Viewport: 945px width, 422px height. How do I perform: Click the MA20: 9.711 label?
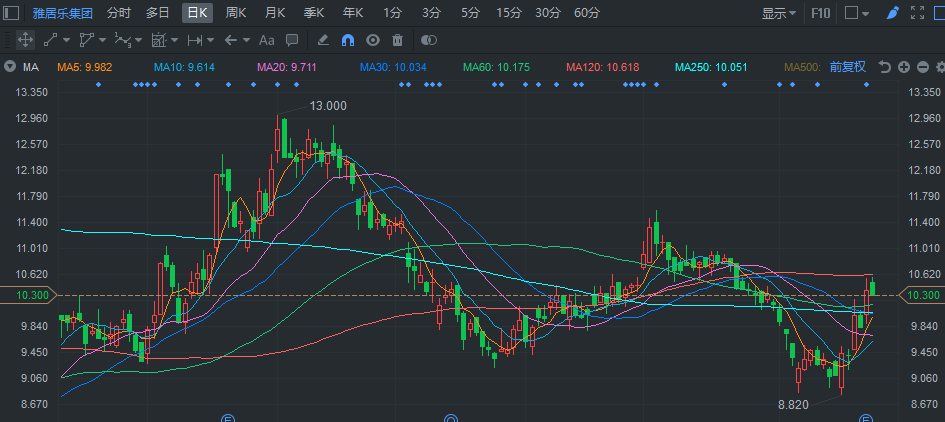pyautogui.click(x=287, y=68)
